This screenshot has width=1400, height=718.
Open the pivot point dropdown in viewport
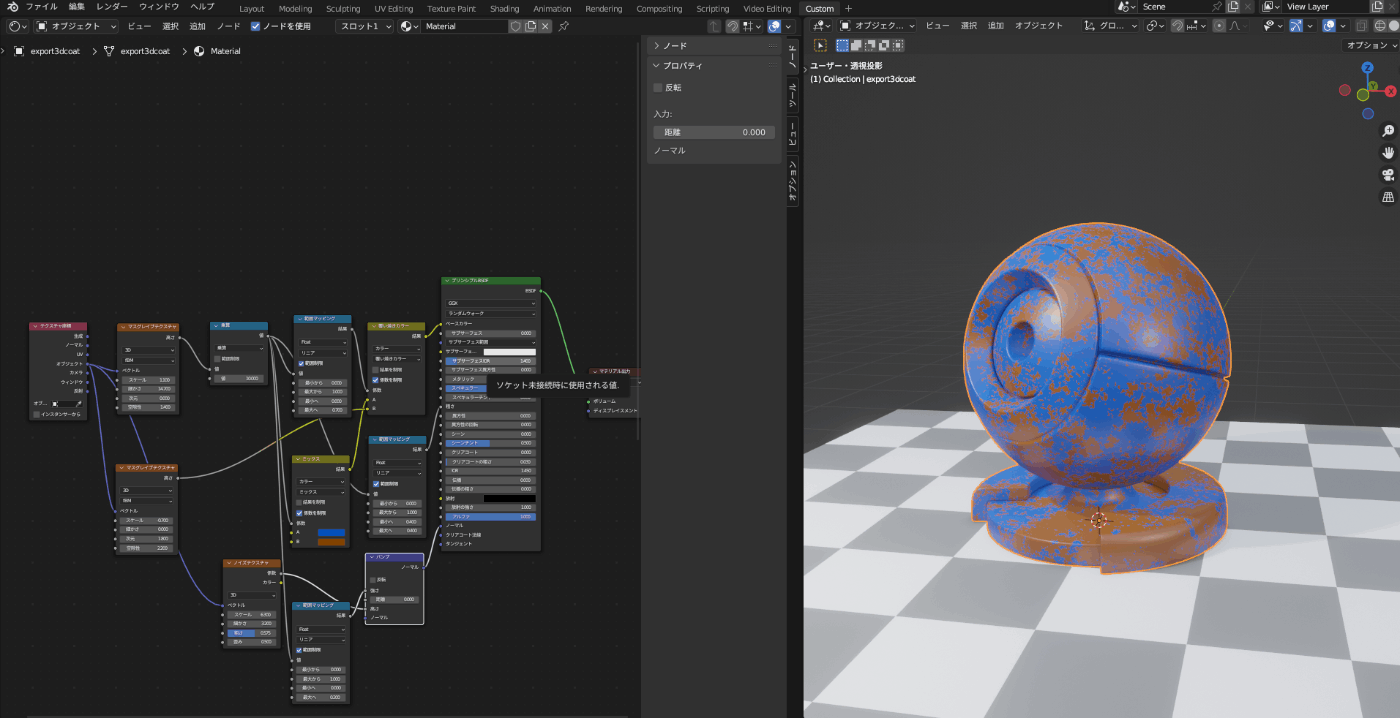click(x=1156, y=26)
